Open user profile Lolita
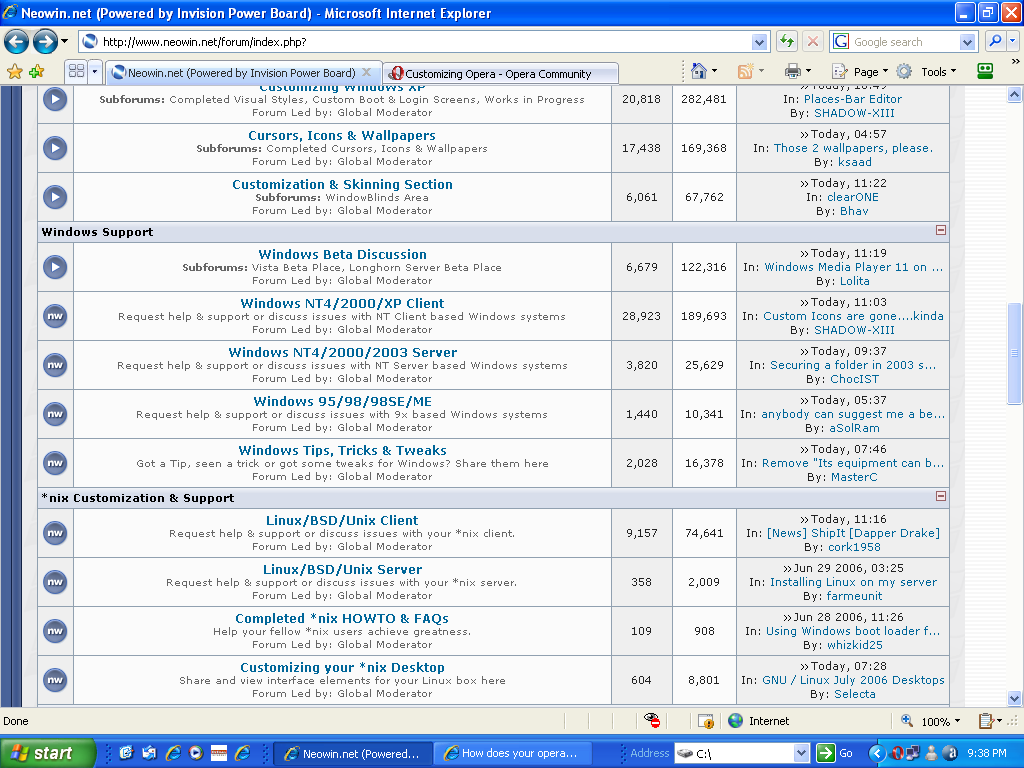 [854, 281]
